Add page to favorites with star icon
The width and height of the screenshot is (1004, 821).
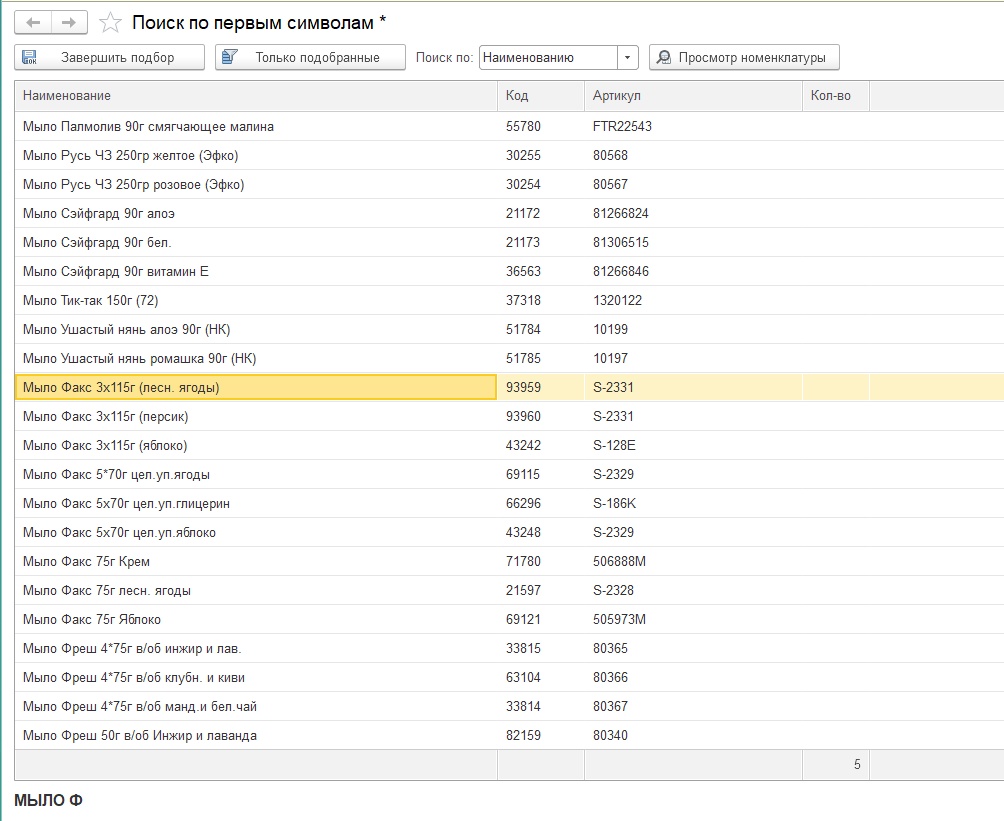(x=110, y=23)
